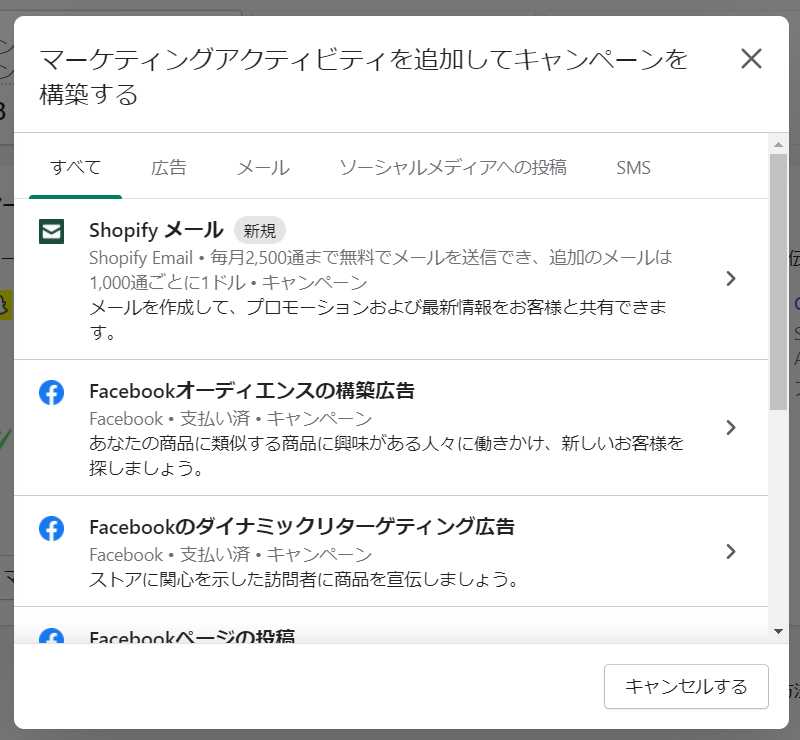The width and height of the screenshot is (800, 740).
Task: Close the marketing activity dialog
Action: (751, 59)
